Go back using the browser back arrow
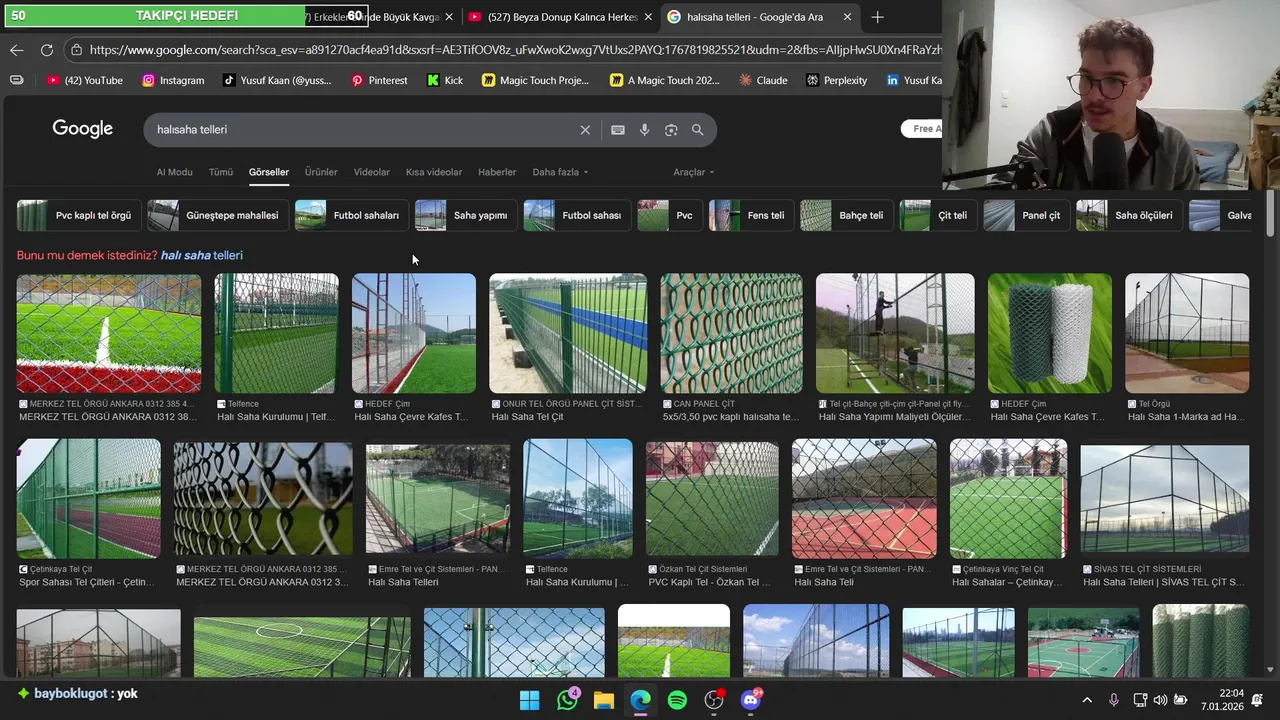The width and height of the screenshot is (1280, 720). (x=17, y=49)
